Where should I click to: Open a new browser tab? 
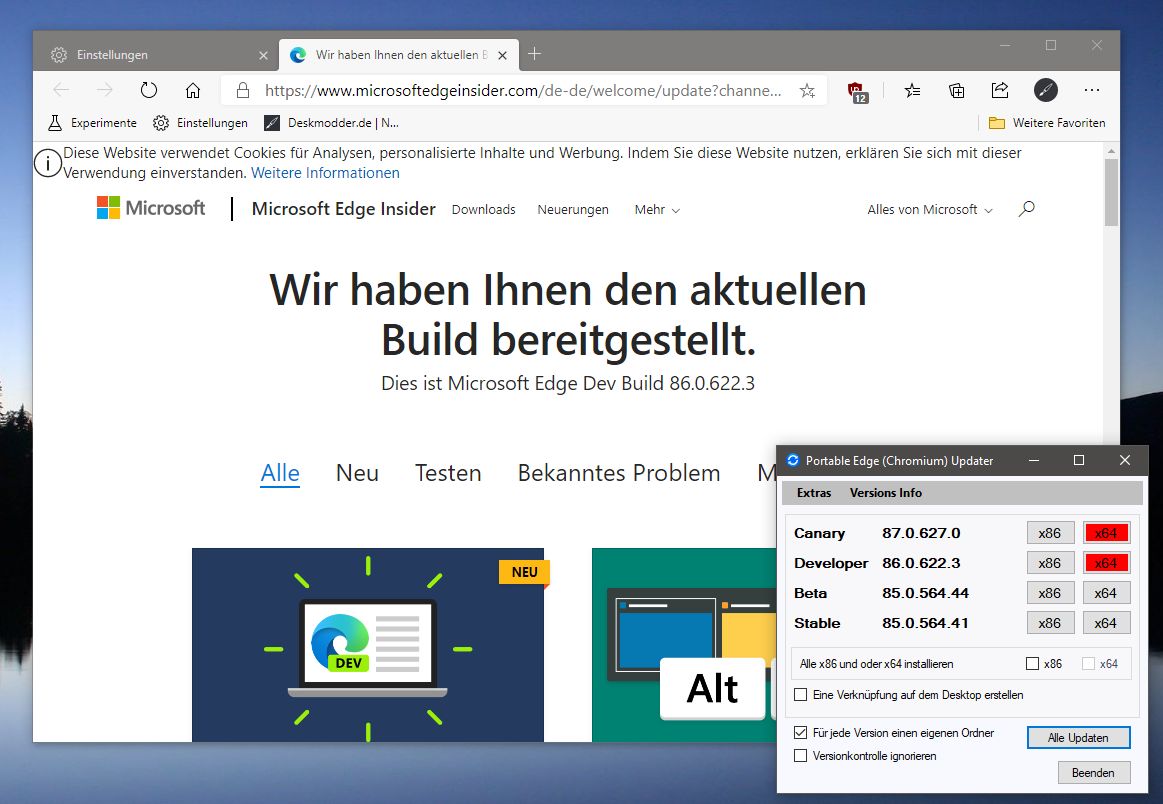coord(534,53)
